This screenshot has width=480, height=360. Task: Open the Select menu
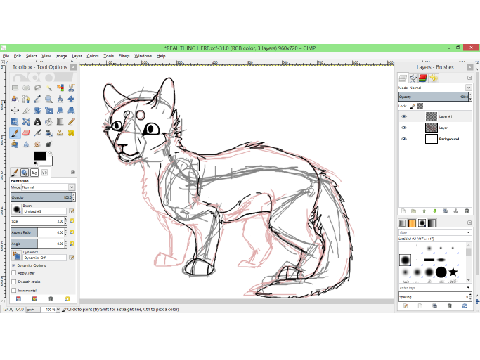pyautogui.click(x=31, y=56)
